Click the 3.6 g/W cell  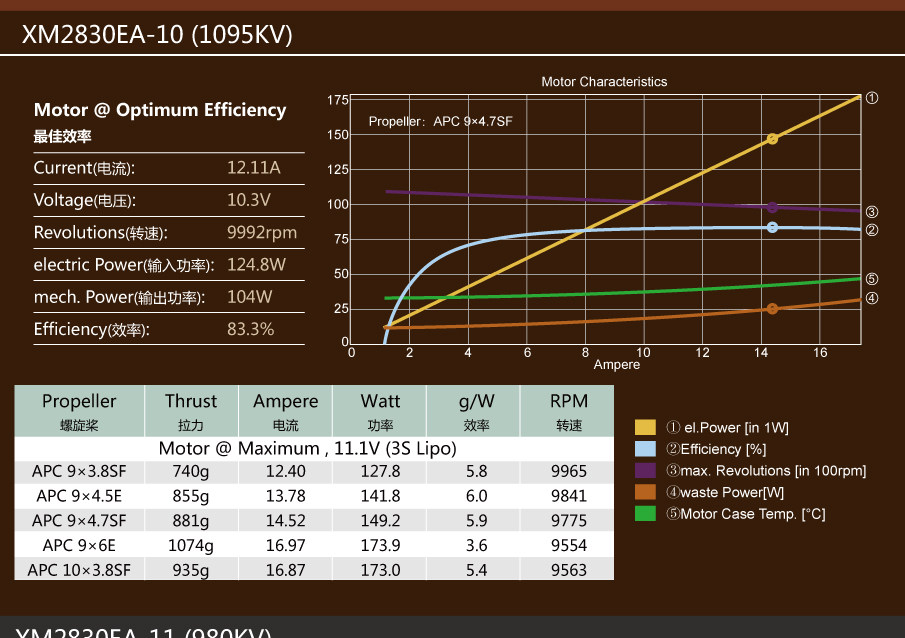click(474, 546)
